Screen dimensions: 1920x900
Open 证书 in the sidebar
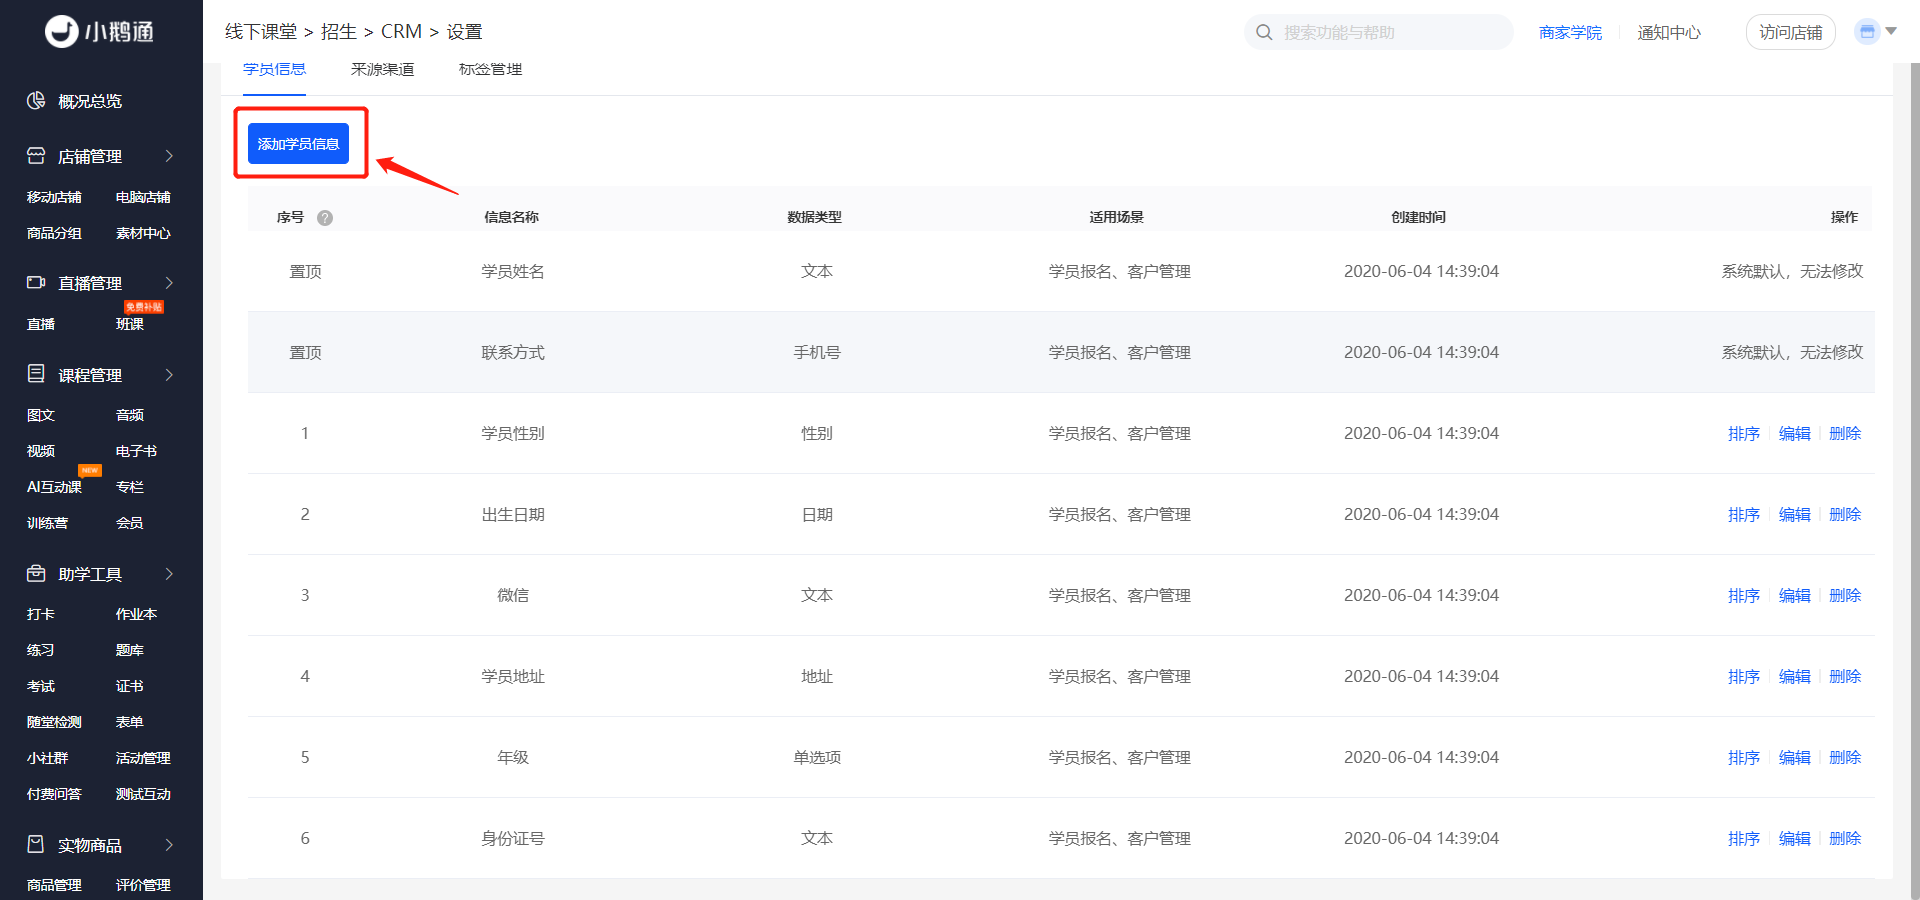pos(130,686)
